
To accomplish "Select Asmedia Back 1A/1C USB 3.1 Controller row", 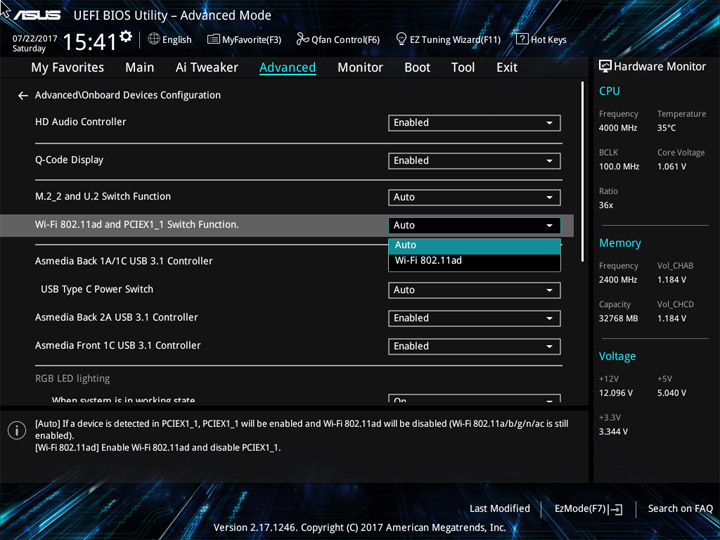I will [124, 261].
